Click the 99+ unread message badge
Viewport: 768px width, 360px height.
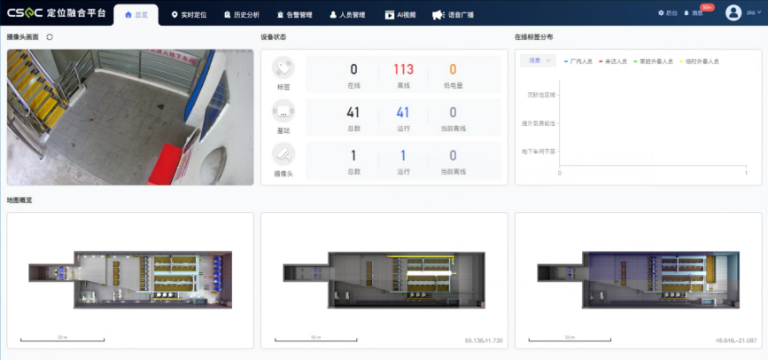coord(707,7)
